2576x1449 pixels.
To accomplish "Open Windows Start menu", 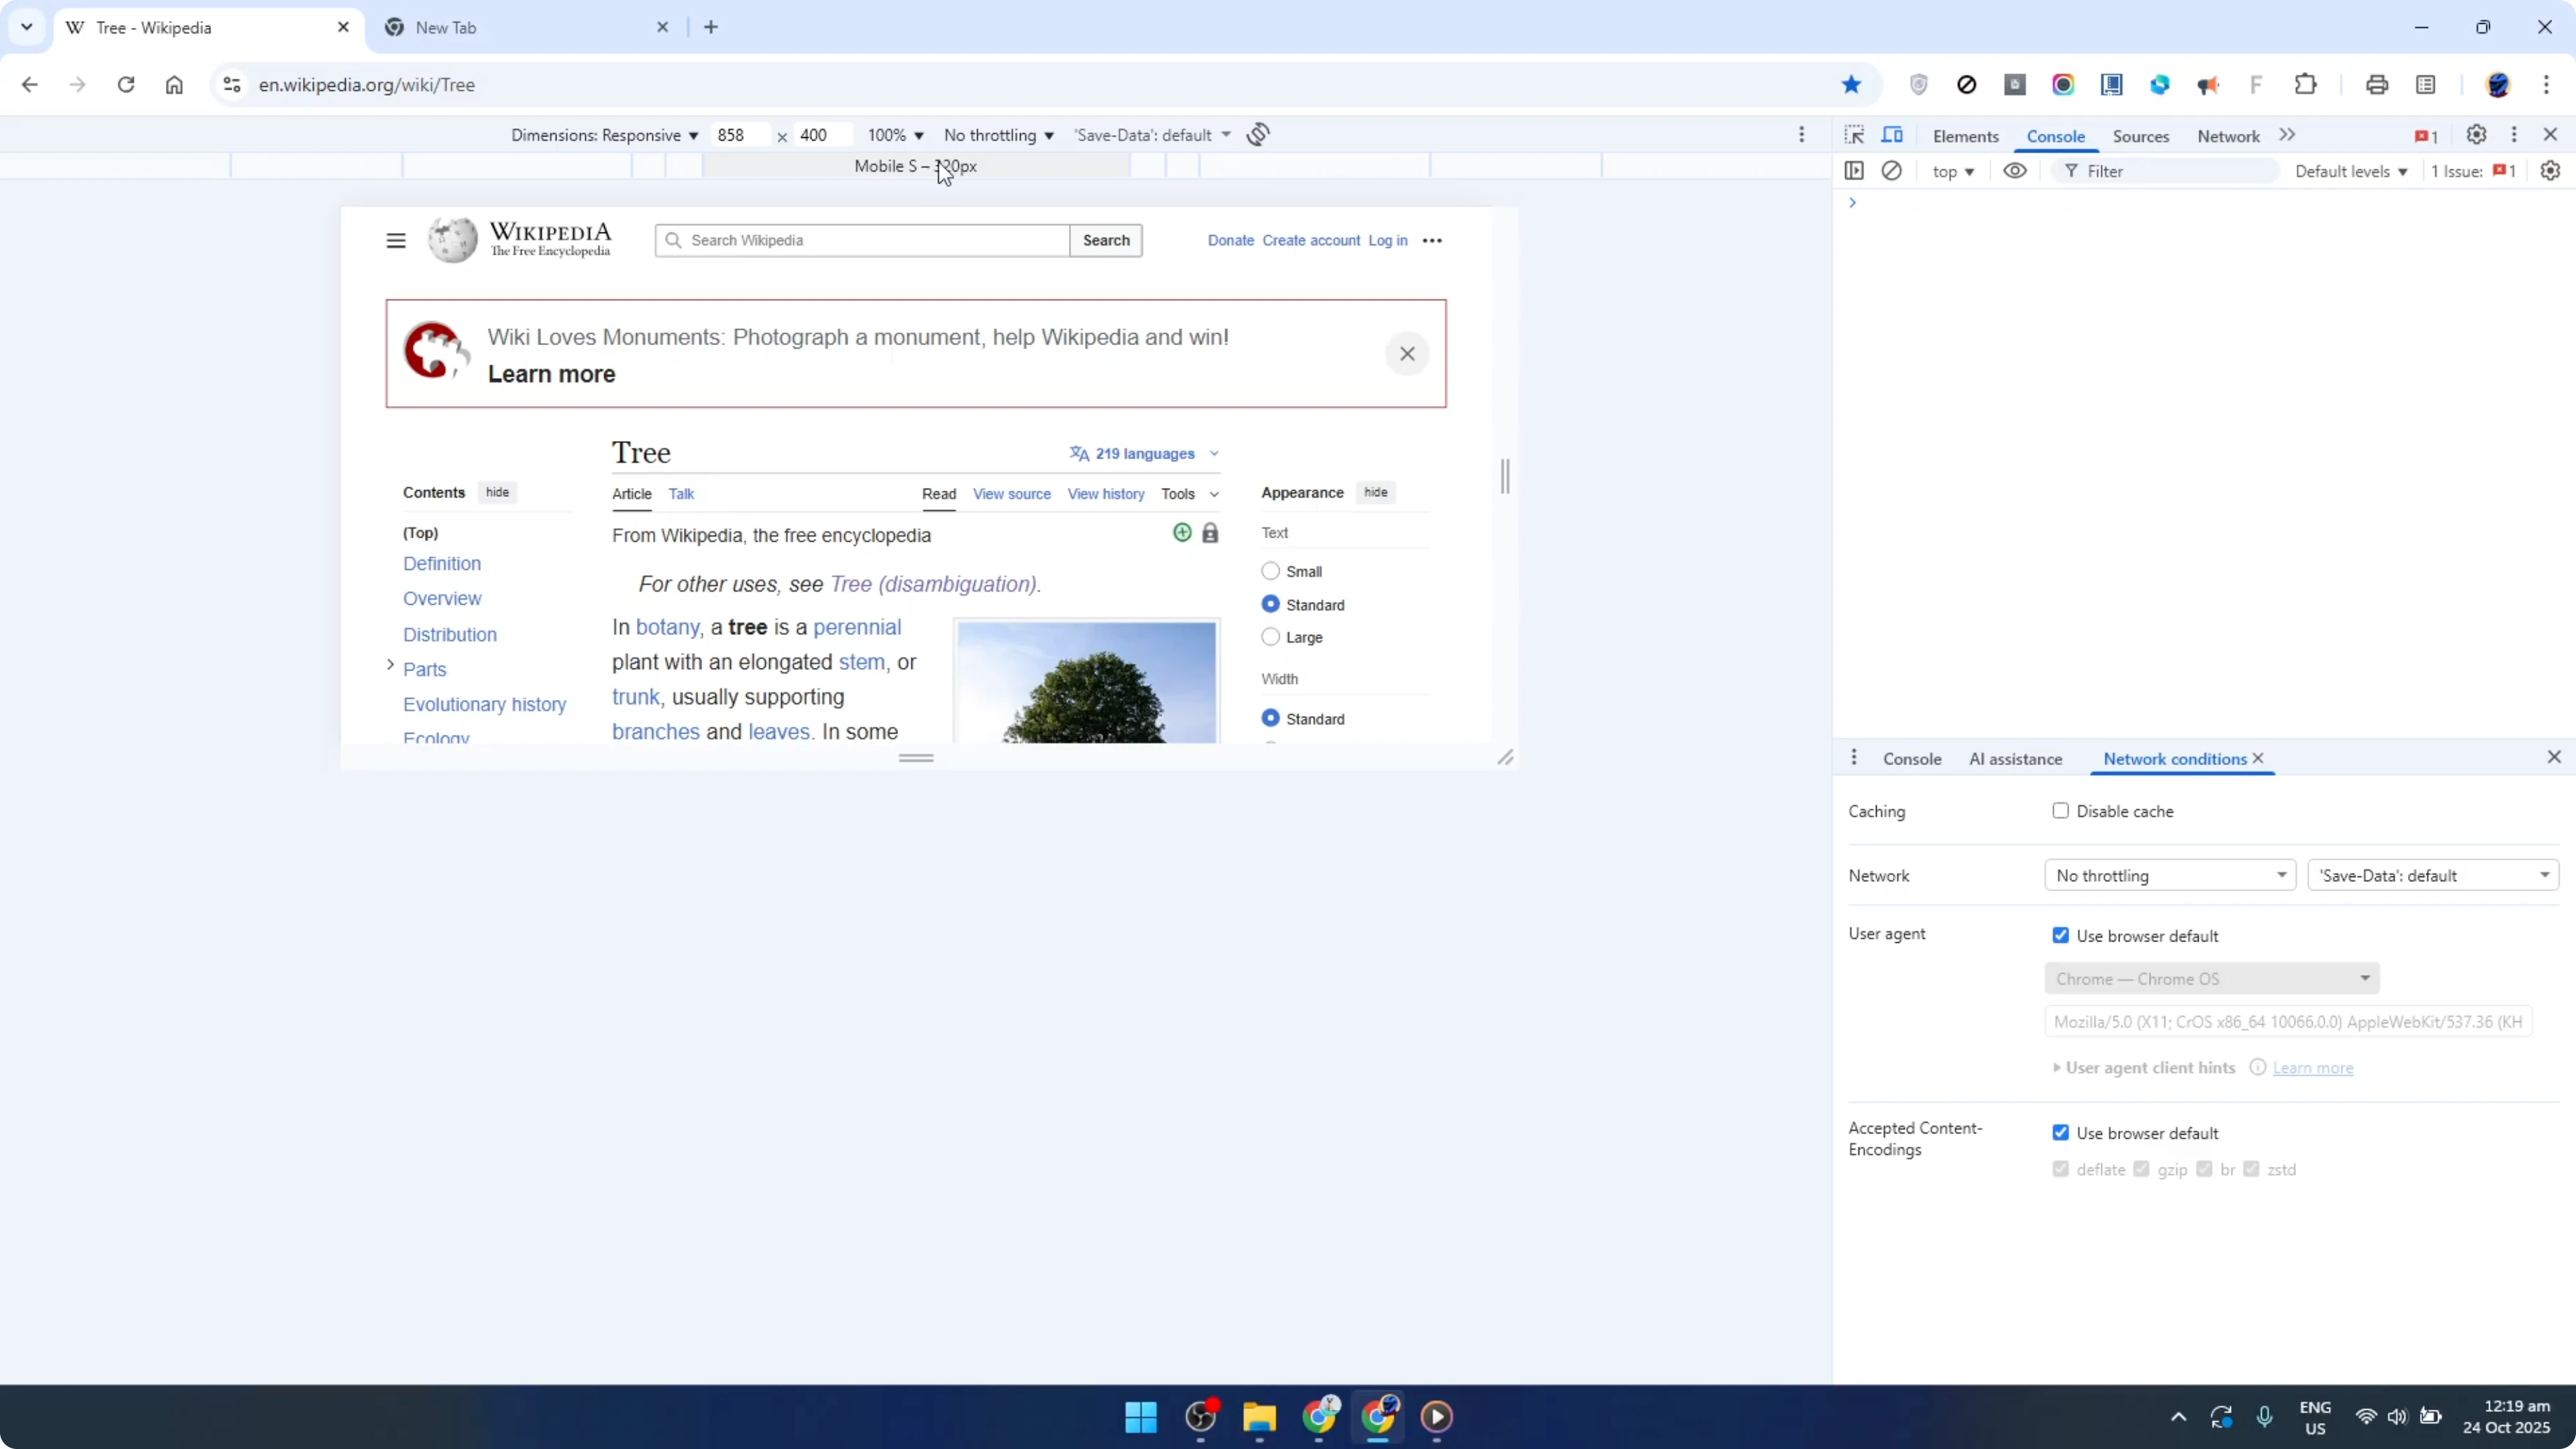I will (x=1140, y=1416).
